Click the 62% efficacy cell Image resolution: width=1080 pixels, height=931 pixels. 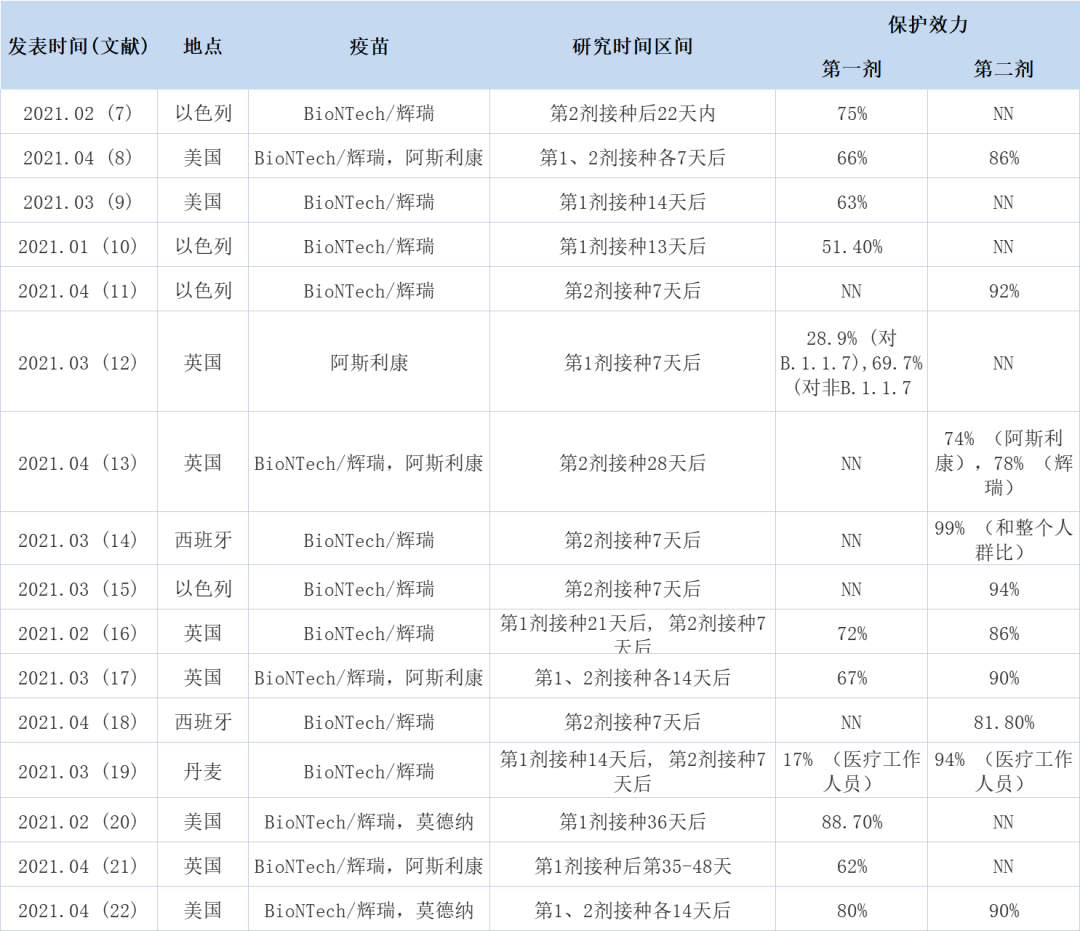[x=851, y=866]
